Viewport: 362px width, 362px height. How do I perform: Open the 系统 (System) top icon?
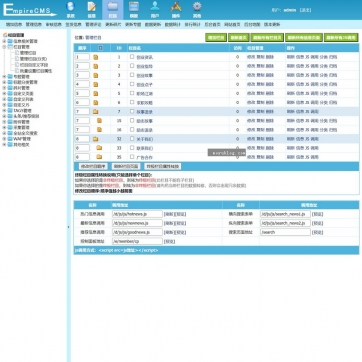point(71,10)
